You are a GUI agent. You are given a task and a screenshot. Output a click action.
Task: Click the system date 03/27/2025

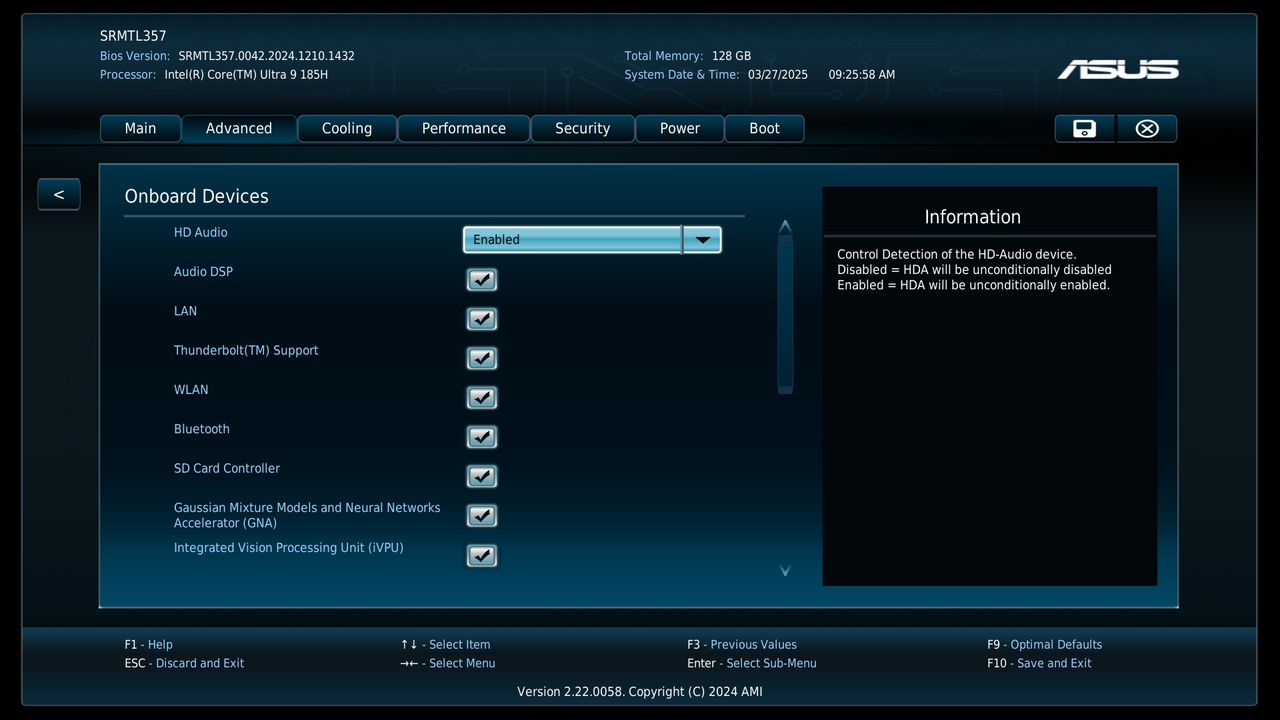[x=778, y=75]
